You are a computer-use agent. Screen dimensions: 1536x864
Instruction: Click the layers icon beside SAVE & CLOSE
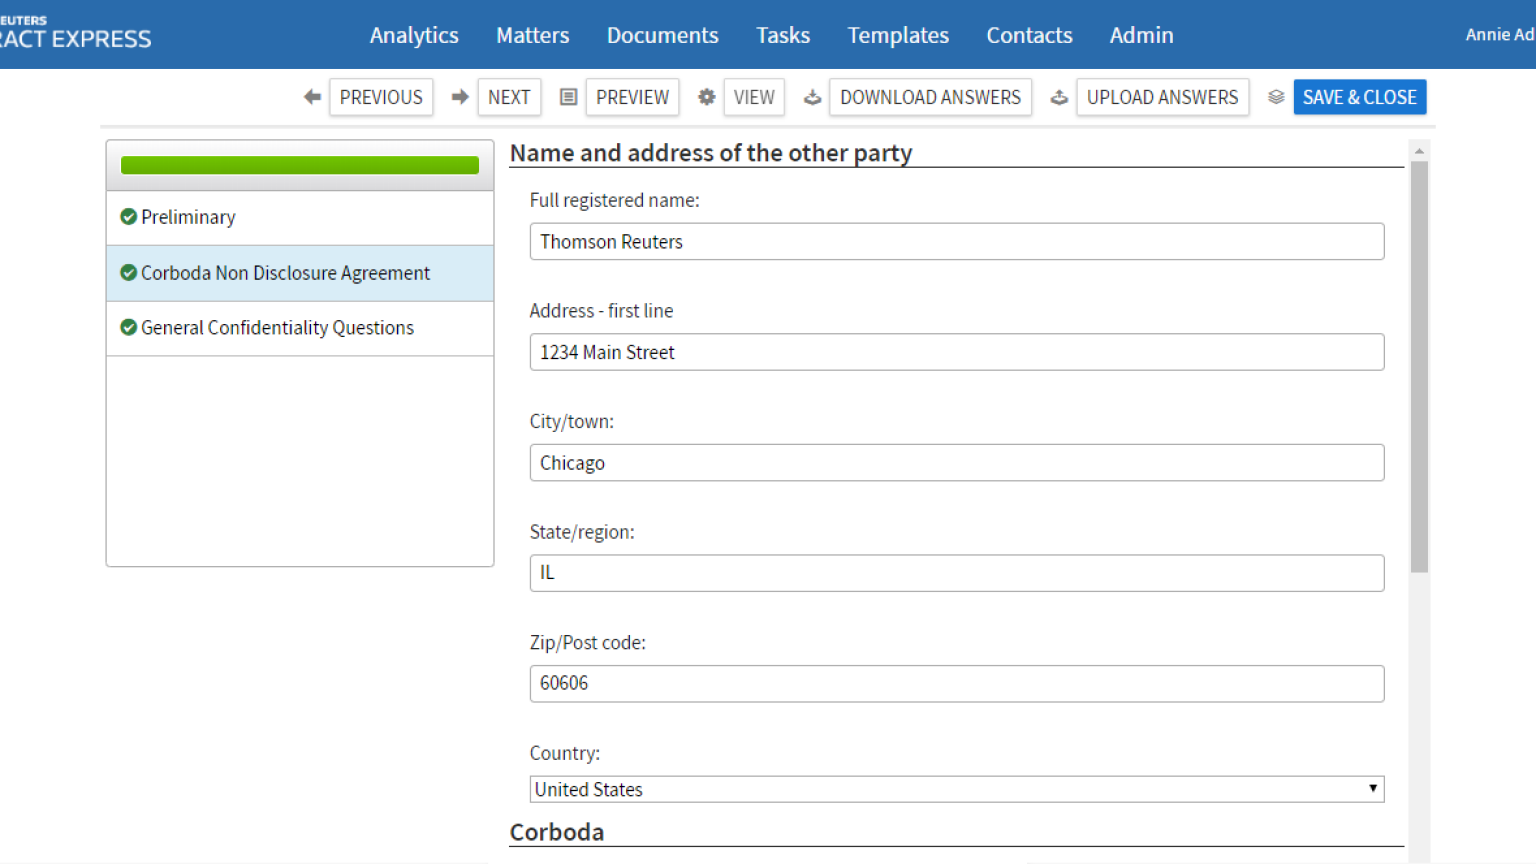coord(1276,97)
